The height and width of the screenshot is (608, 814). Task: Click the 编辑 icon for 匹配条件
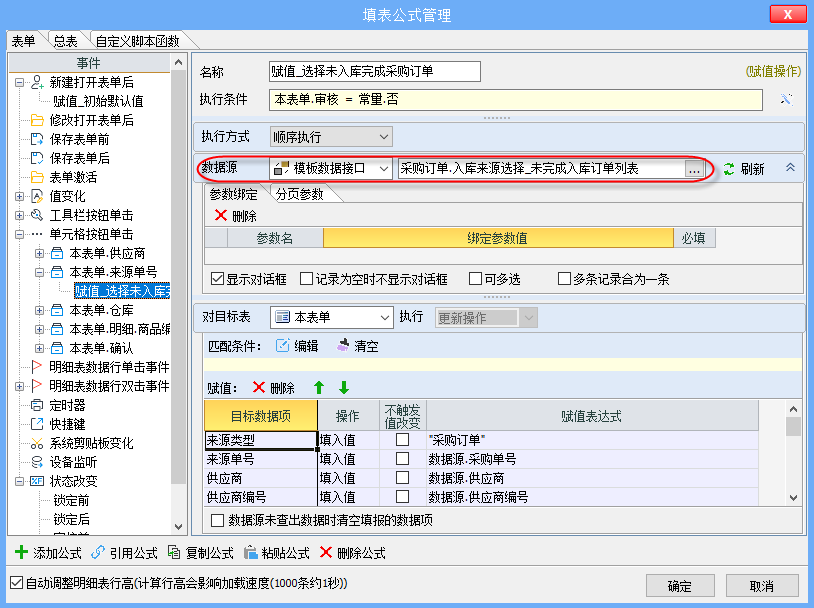[x=282, y=346]
